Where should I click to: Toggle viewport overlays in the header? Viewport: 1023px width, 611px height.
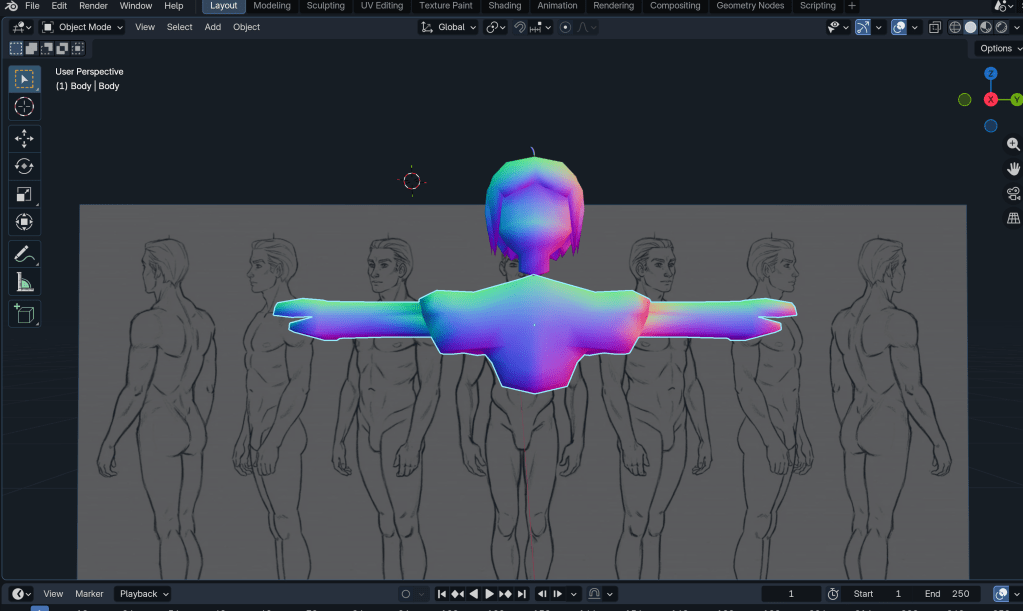tap(898, 27)
